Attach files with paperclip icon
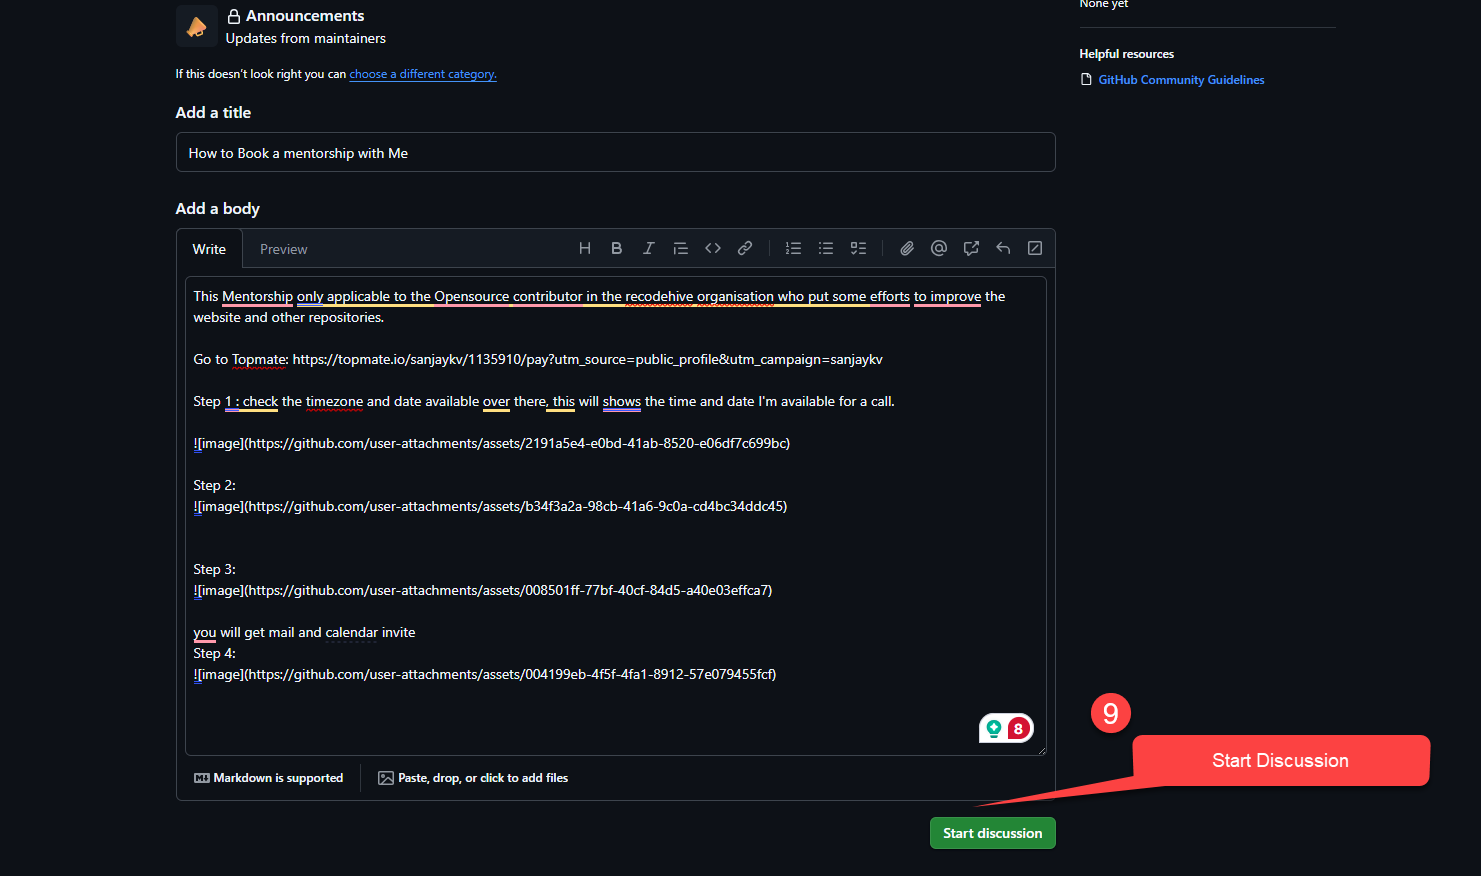1481x876 pixels. coord(907,248)
